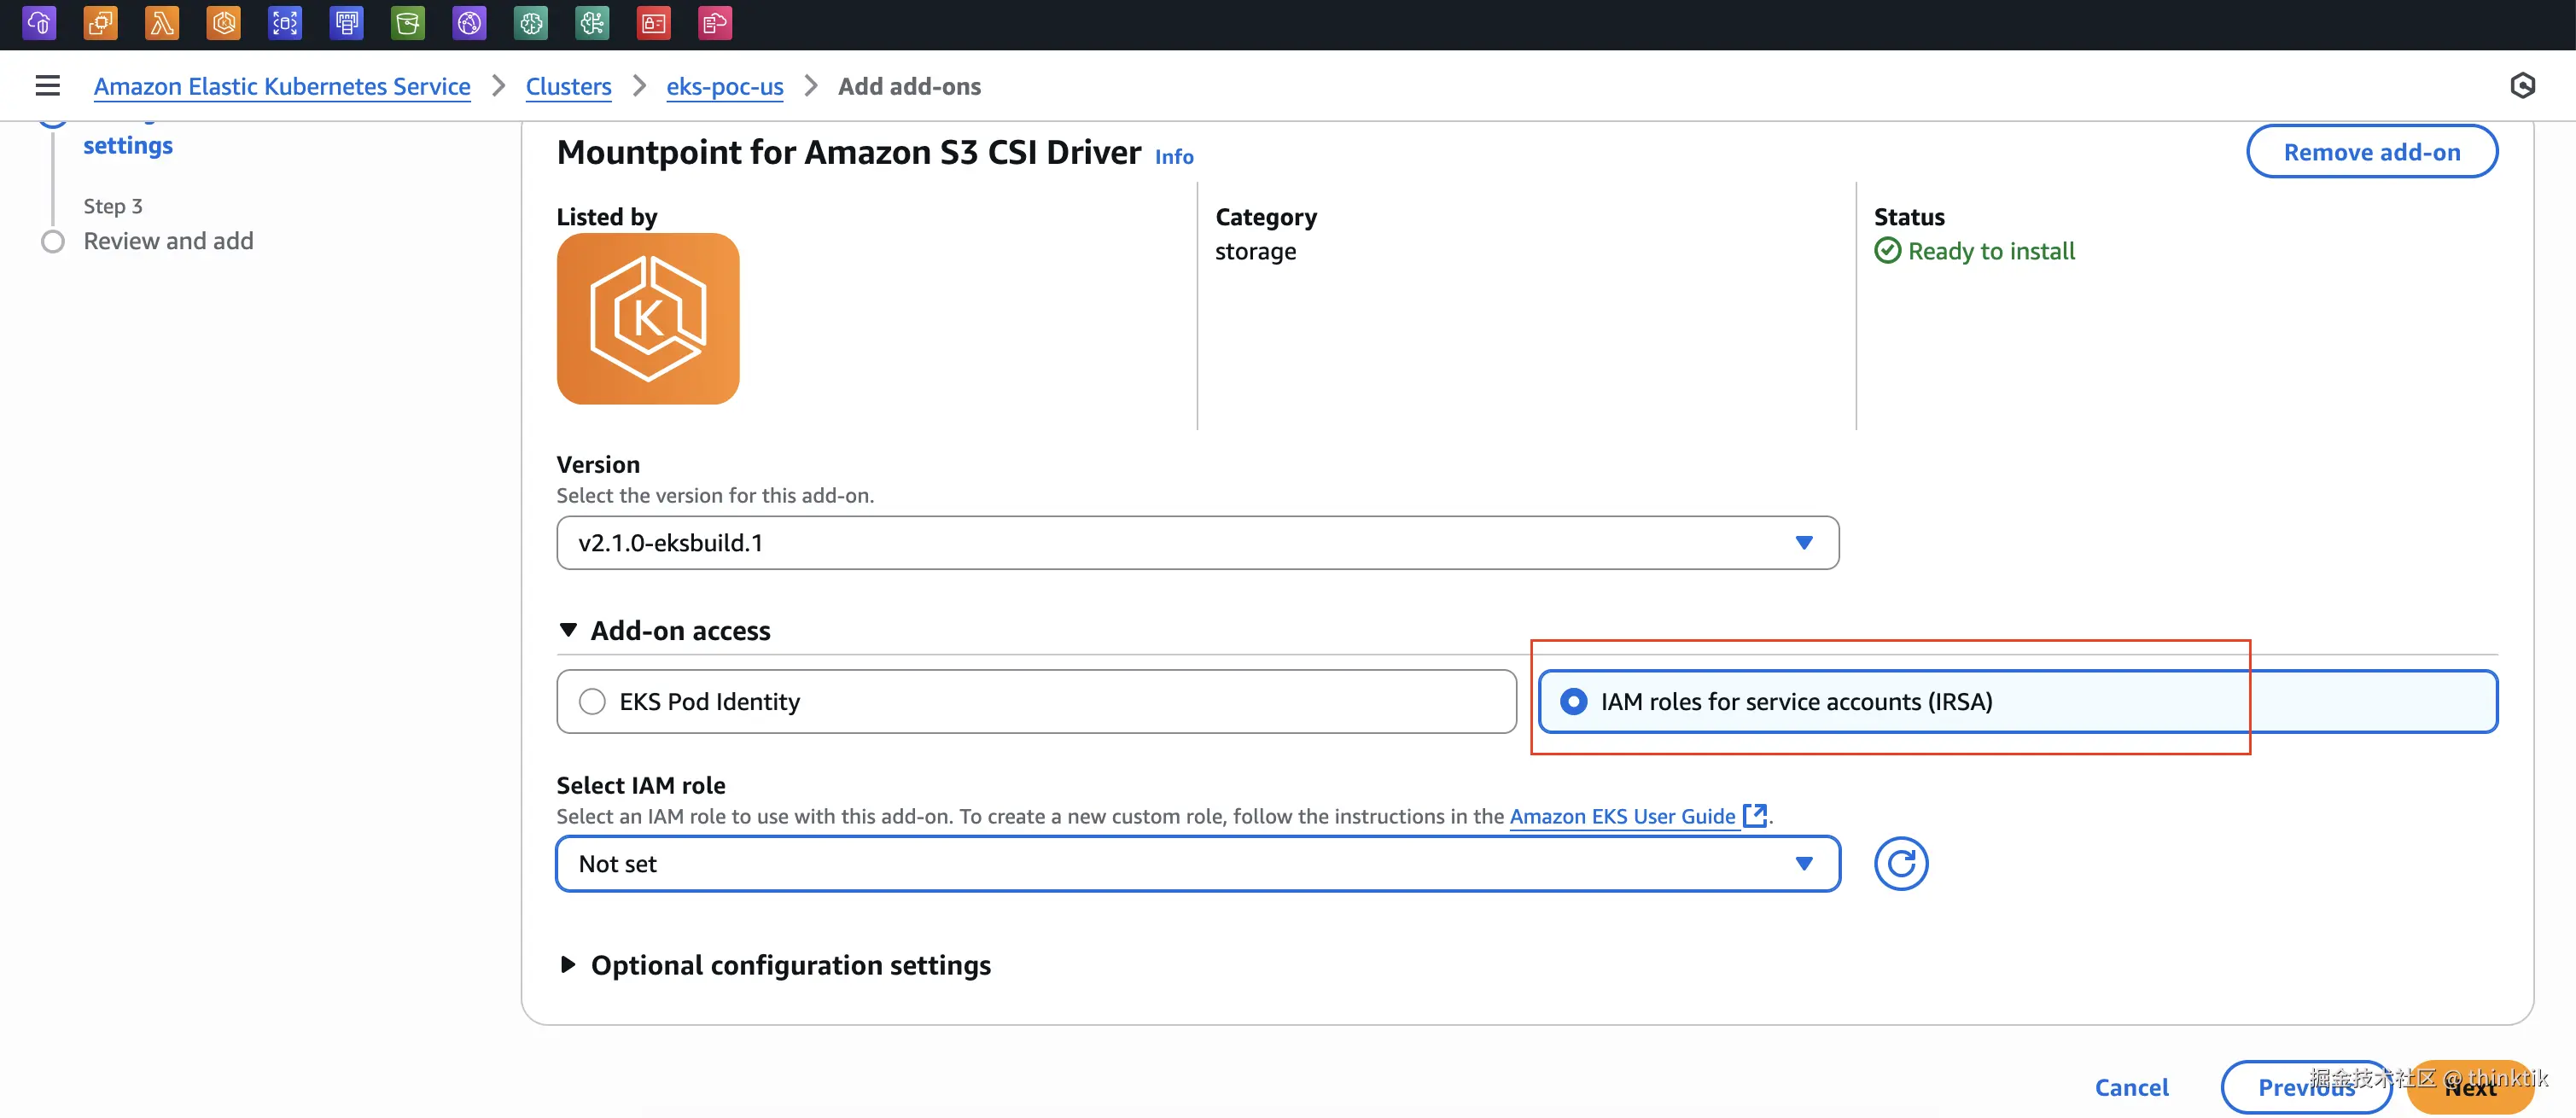Click the EC2 service shortcut icon
The height and width of the screenshot is (1118, 2576).
100,23
